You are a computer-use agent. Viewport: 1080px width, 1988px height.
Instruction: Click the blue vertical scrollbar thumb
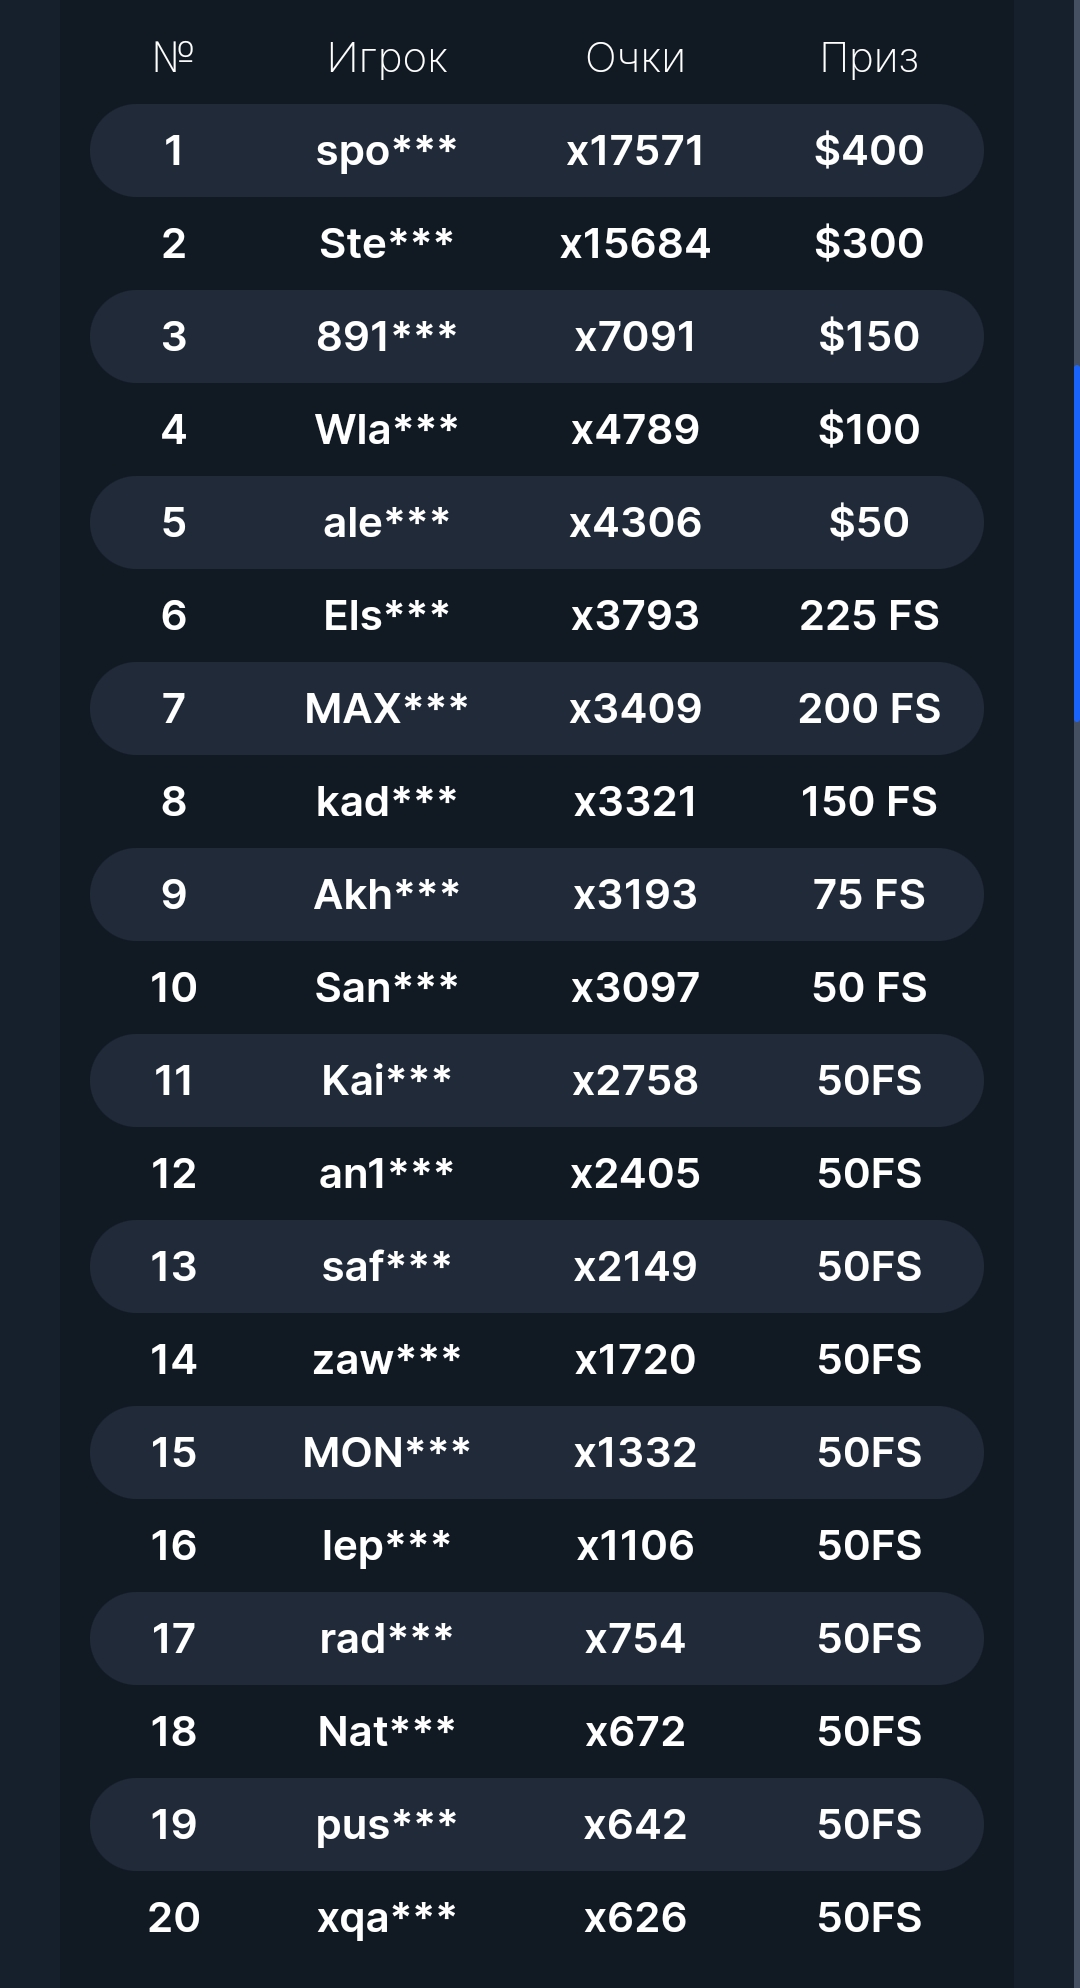coord(1076,544)
